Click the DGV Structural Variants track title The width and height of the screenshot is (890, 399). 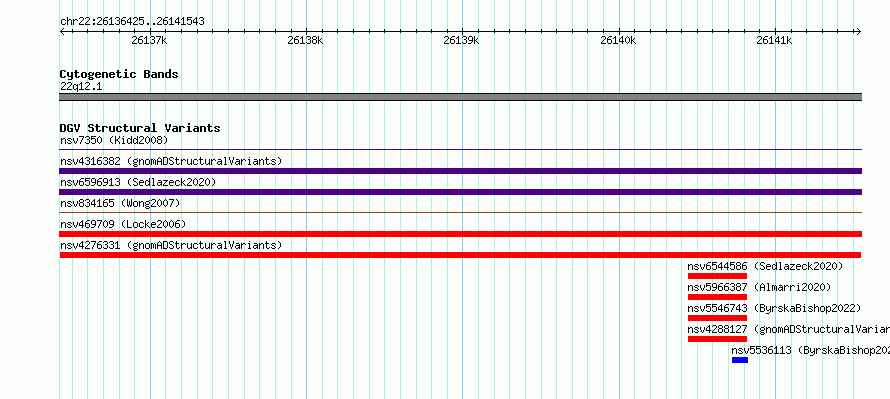140,128
